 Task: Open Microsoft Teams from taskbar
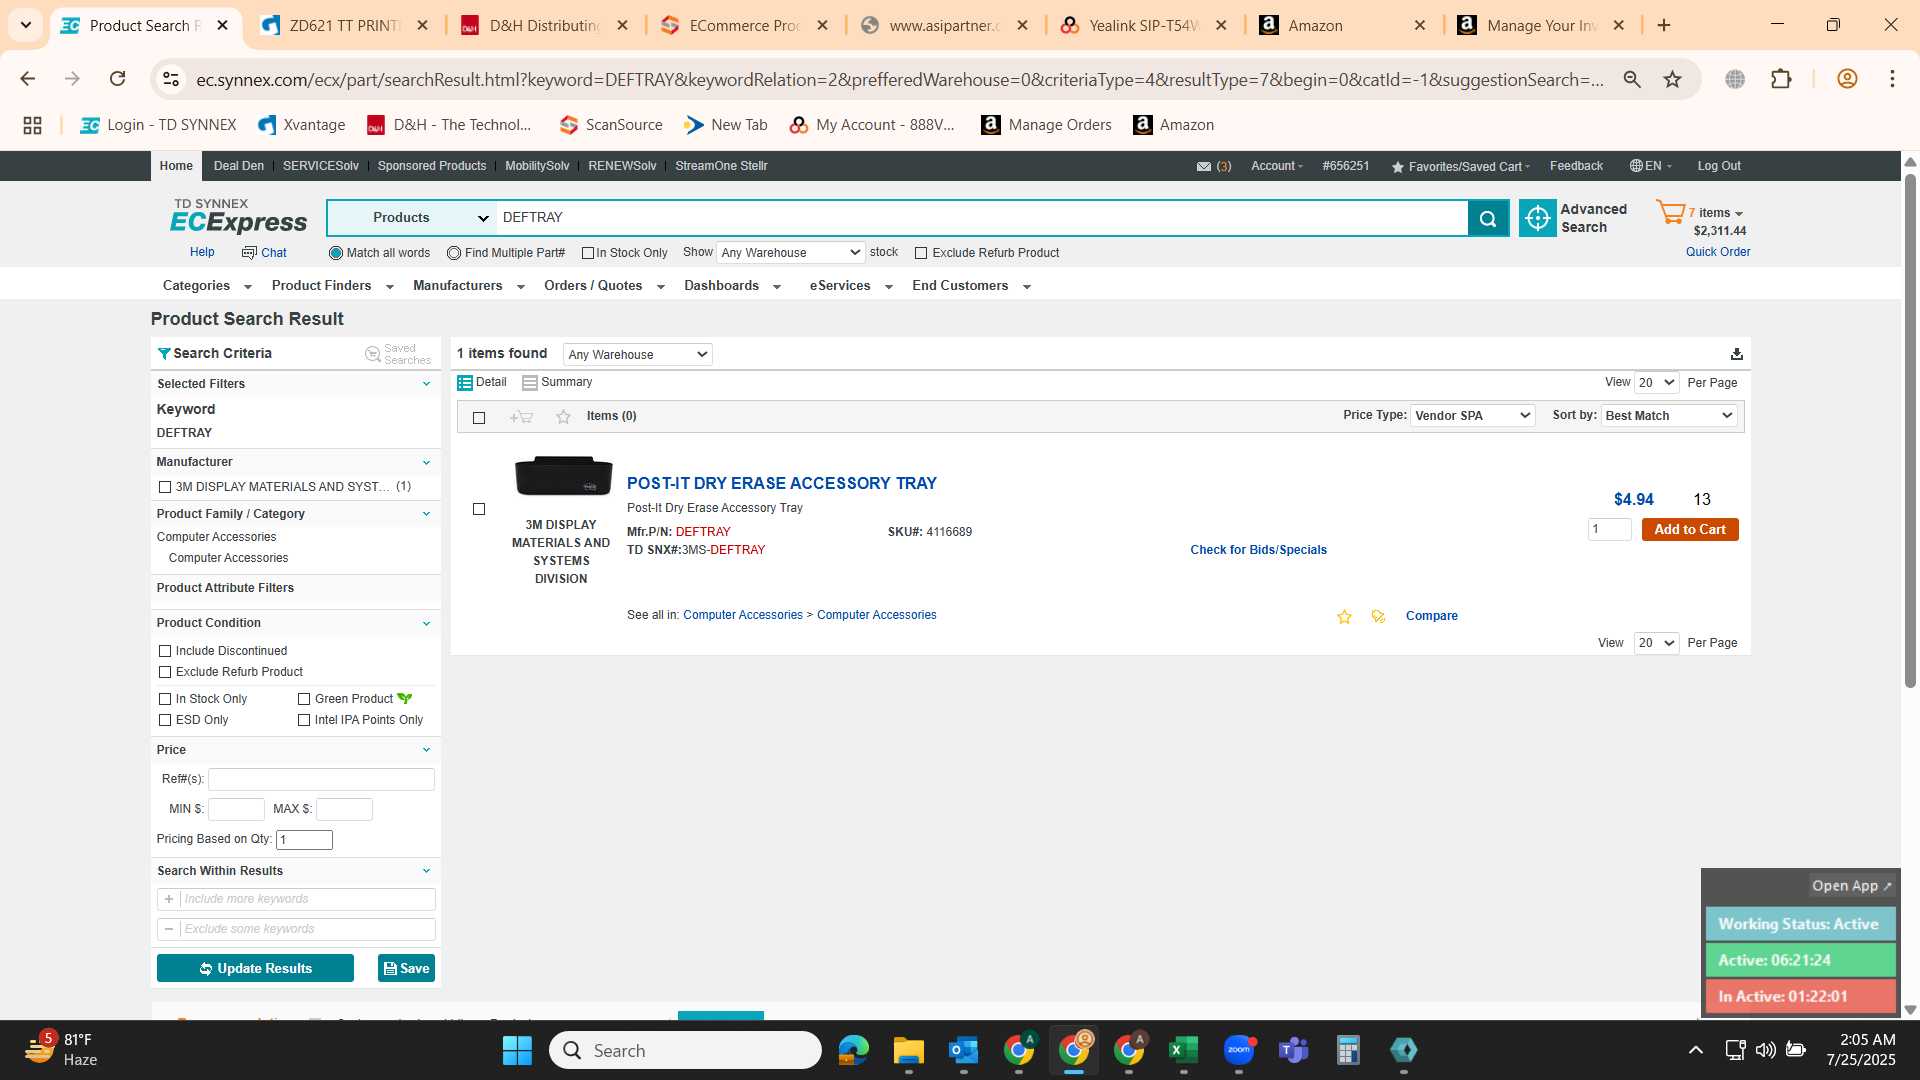1294,1050
